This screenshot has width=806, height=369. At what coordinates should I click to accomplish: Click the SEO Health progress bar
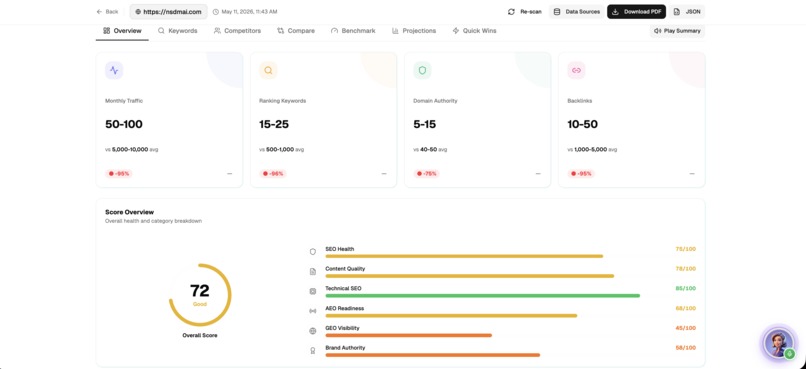(464, 256)
